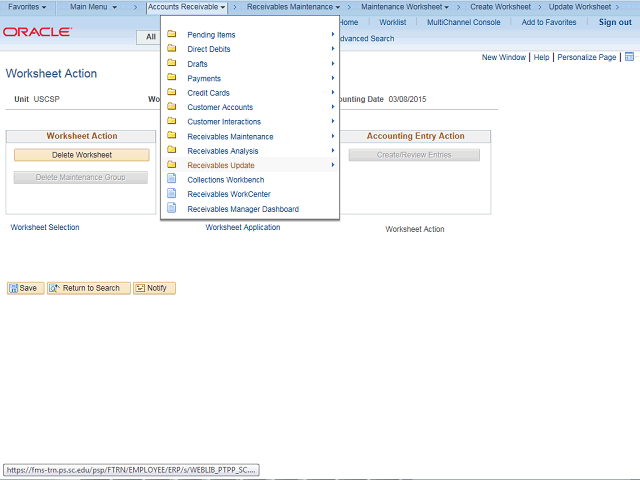The height and width of the screenshot is (480, 640).
Task: Click the Collections Workbench page icon
Action: [x=172, y=178]
